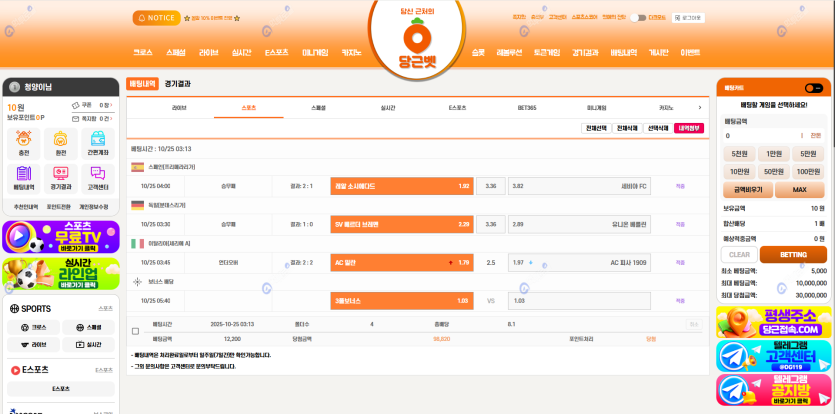Expand category tabs with right chevron
Viewport: 835px width, 414px height.
(x=699, y=107)
